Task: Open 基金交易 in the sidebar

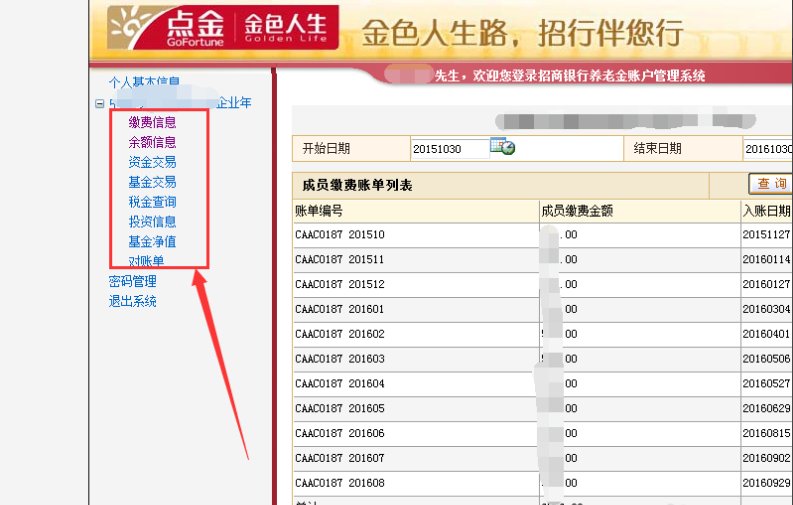Action: click(152, 181)
